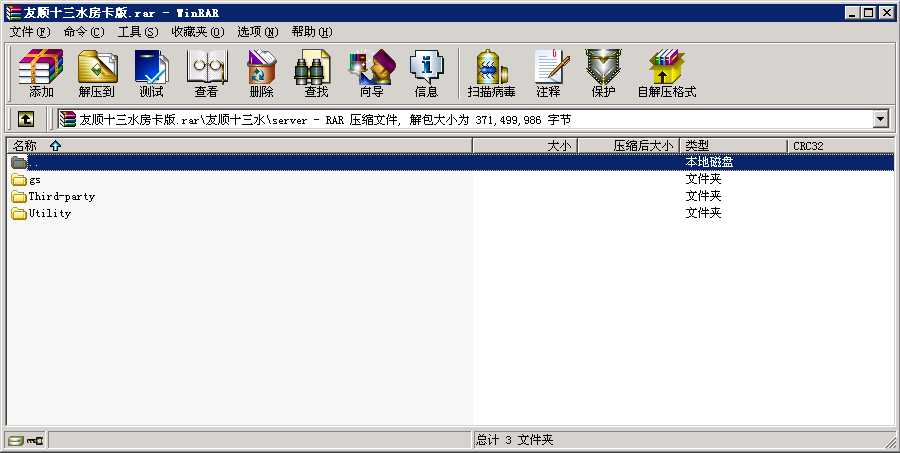Click '总计 3 文件夹' status bar text
The image size is (900, 453).
[x=515, y=440]
